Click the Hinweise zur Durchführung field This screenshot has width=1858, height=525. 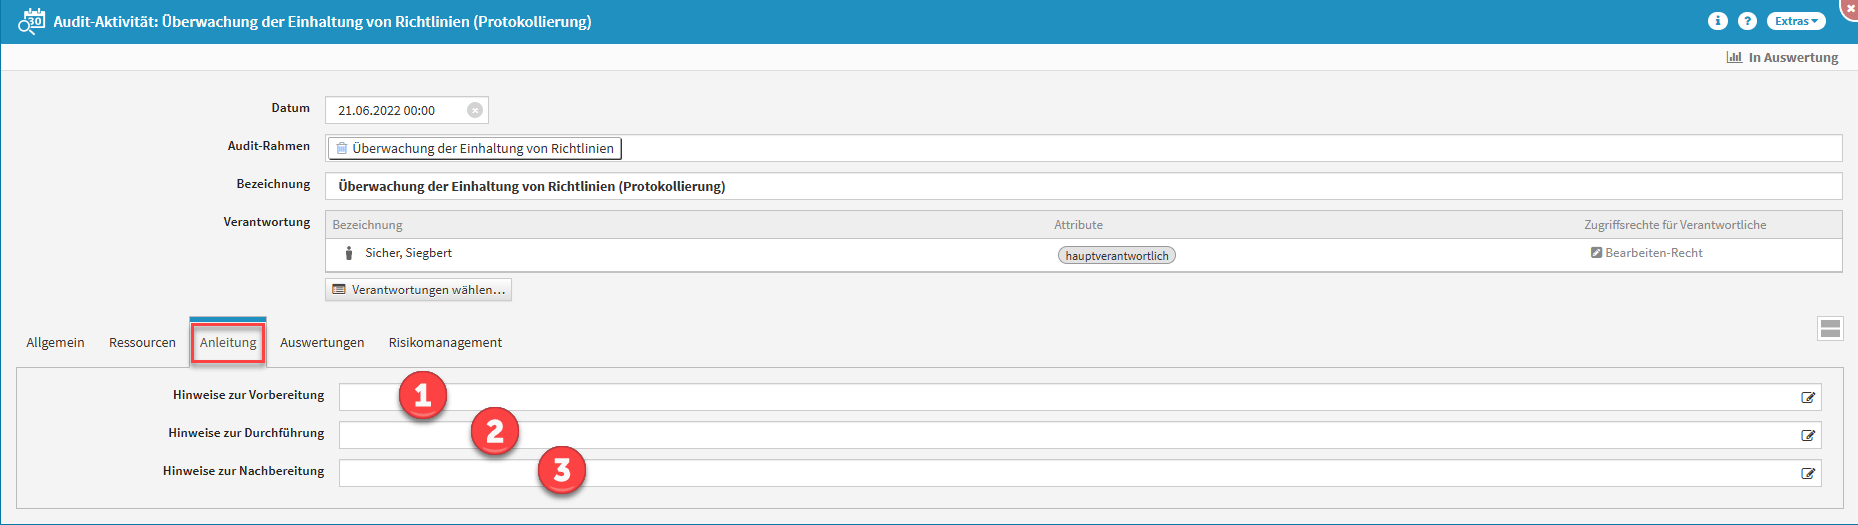[1080, 435]
